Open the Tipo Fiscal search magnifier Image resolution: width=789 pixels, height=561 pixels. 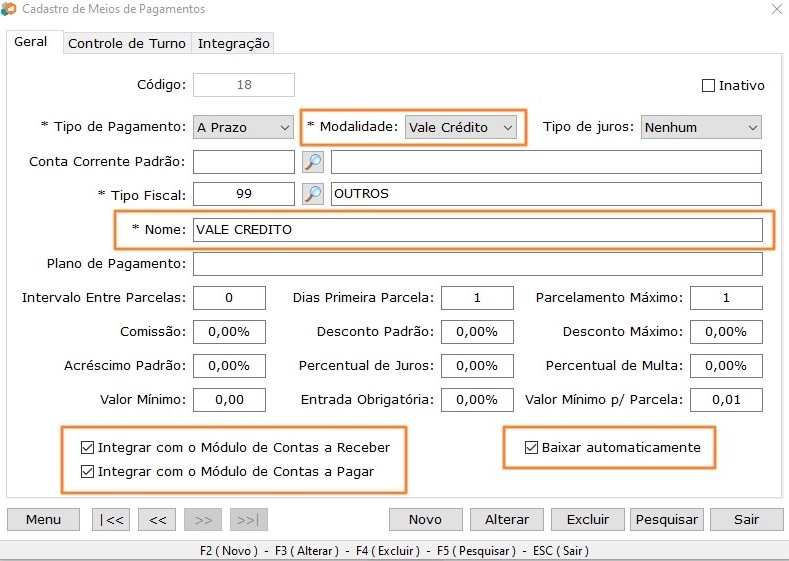313,194
